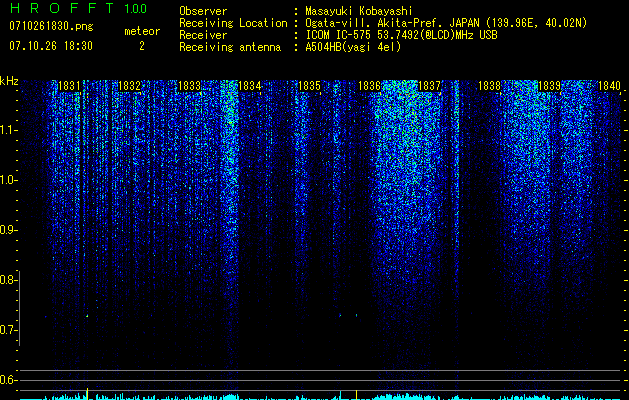Click observer name Masayuki Kobayashi
Image resolution: width=629 pixels, height=400 pixels.
358,11
